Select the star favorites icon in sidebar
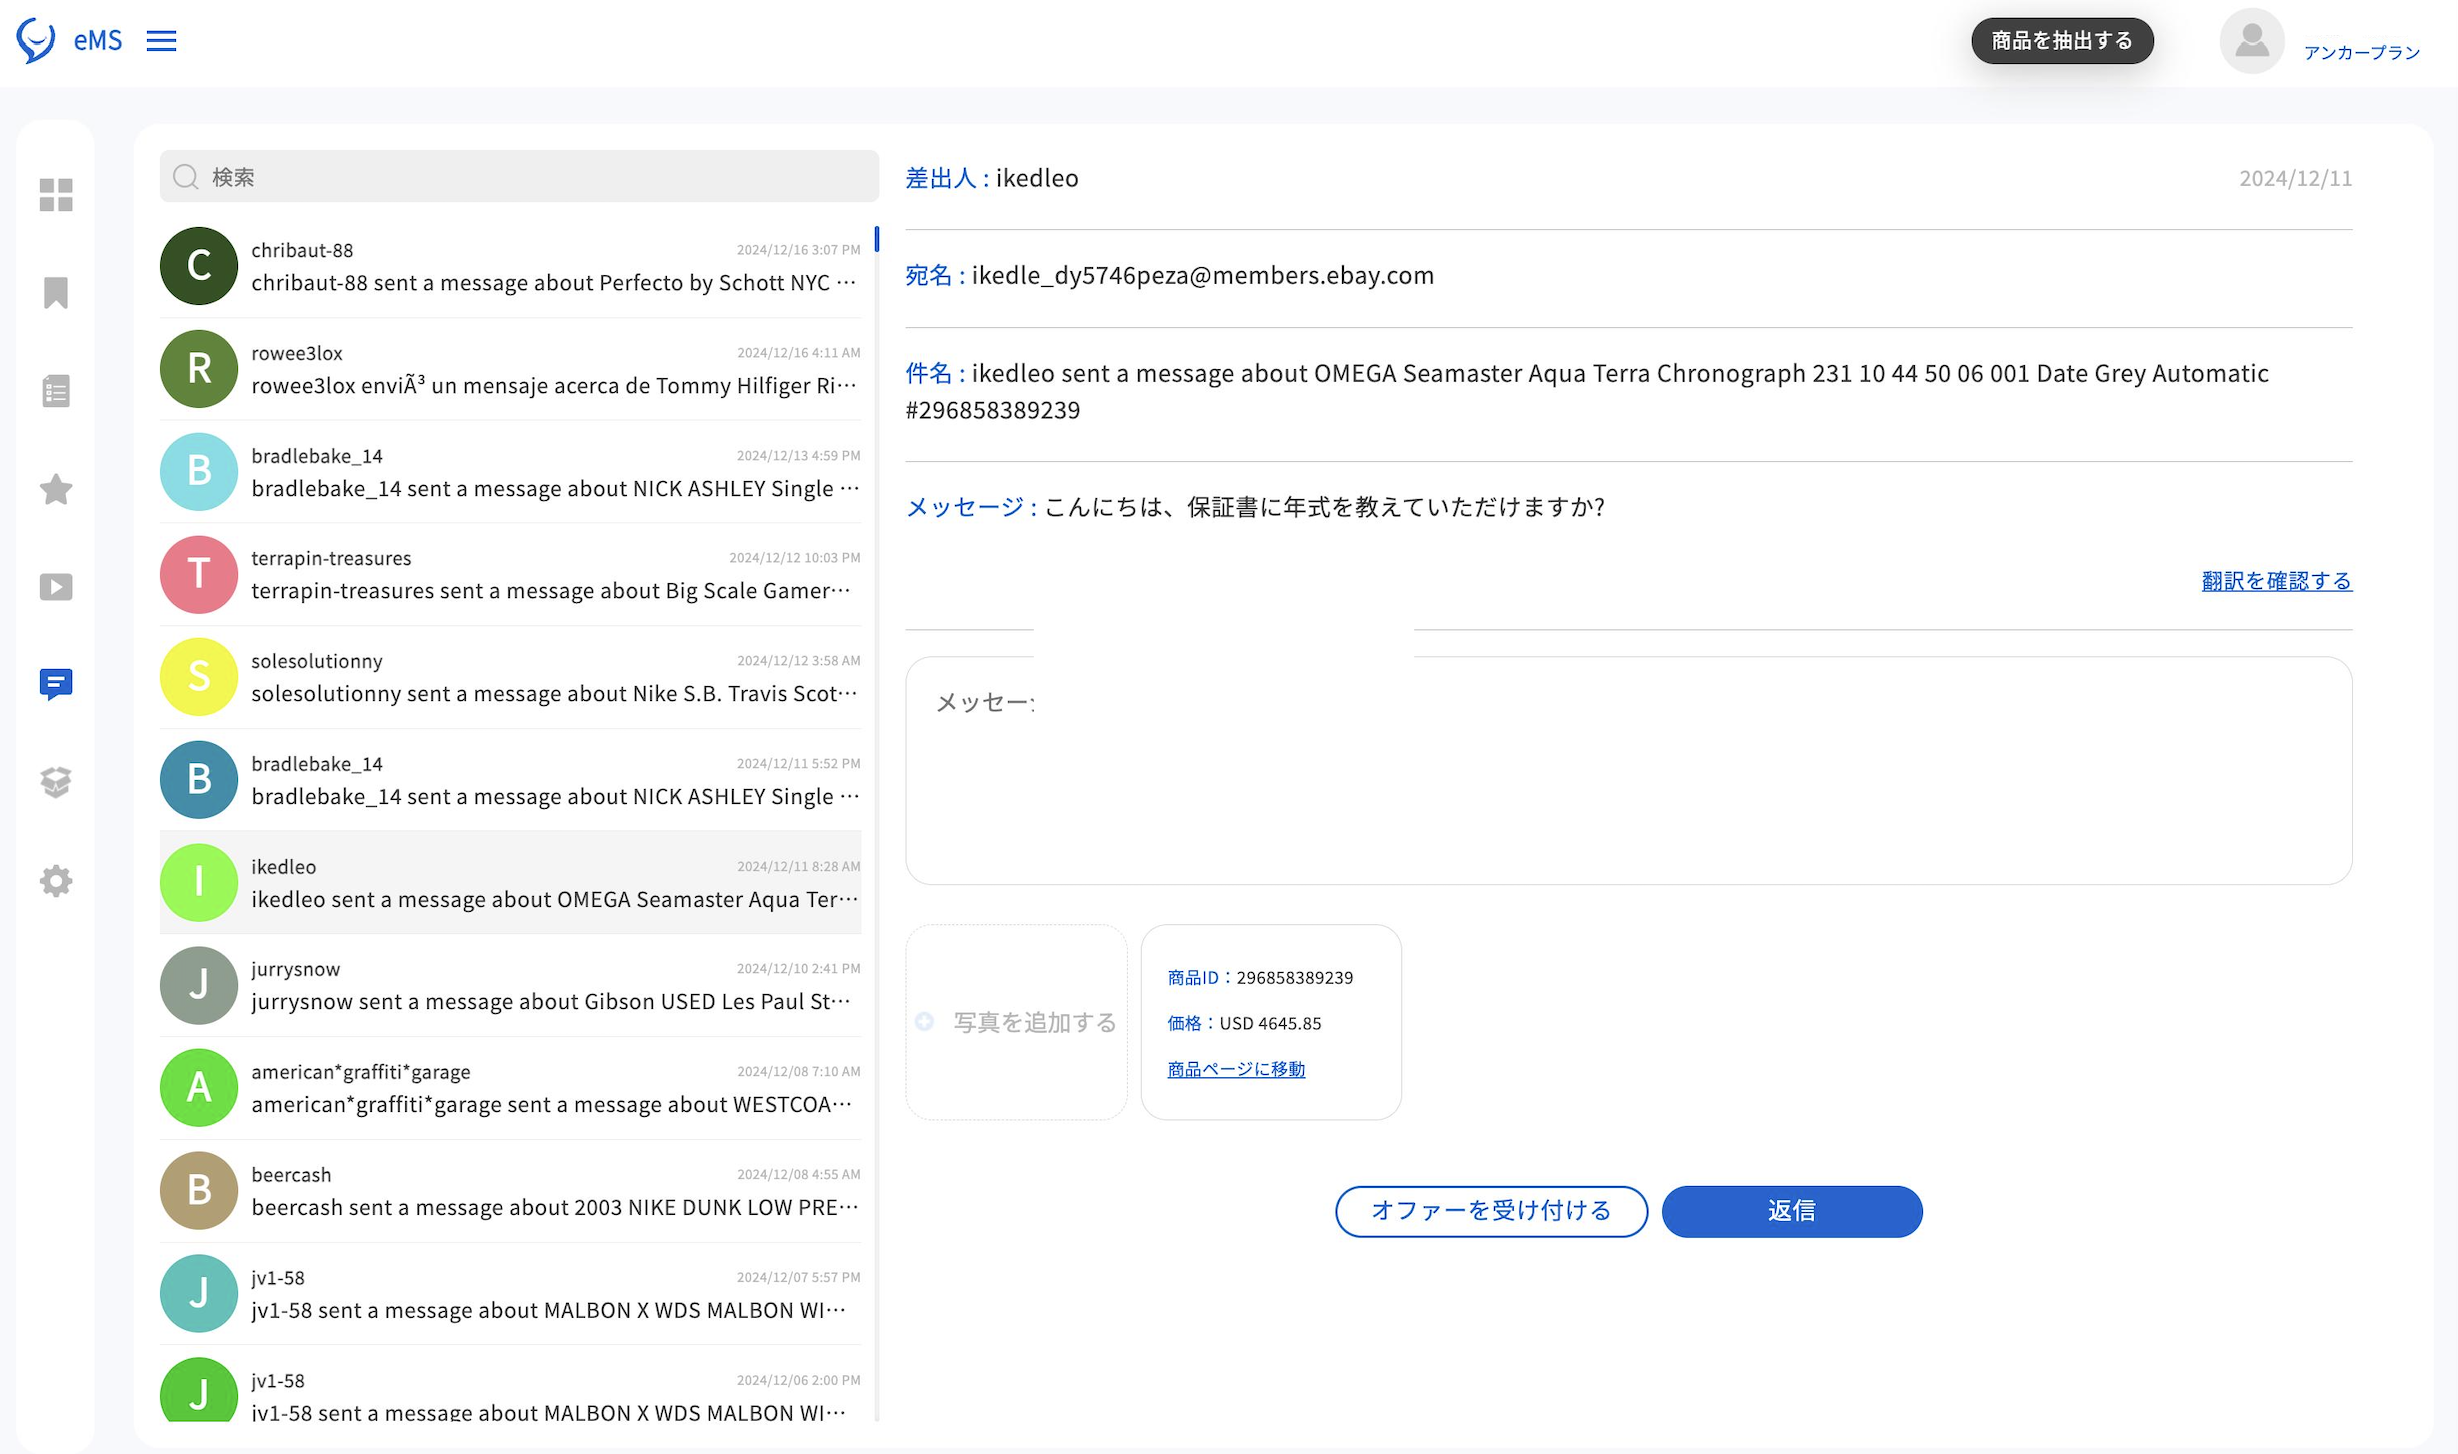 tap(56, 489)
